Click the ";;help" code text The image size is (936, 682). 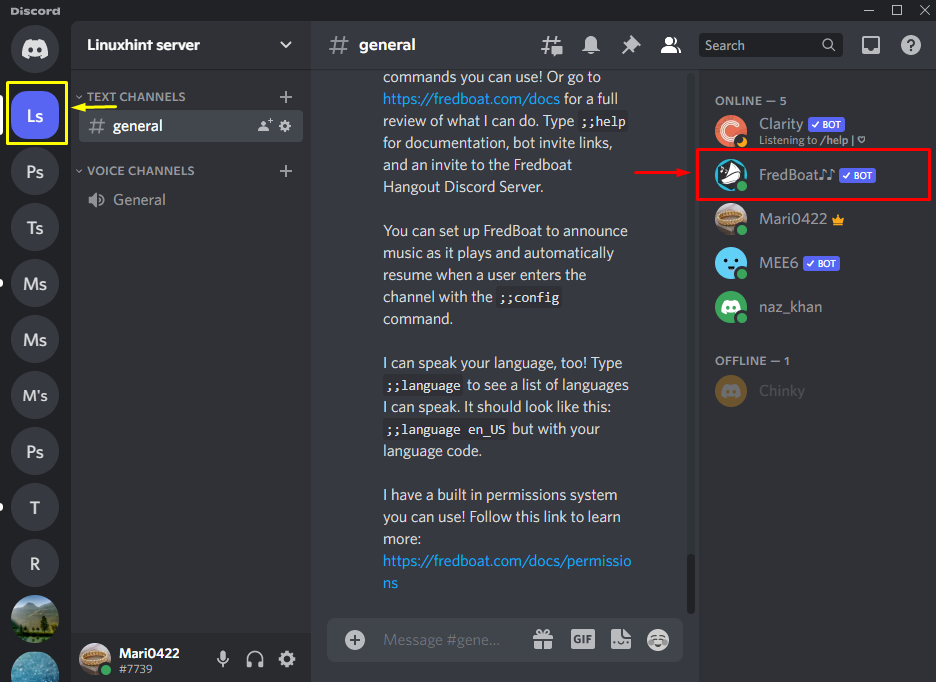coord(603,122)
